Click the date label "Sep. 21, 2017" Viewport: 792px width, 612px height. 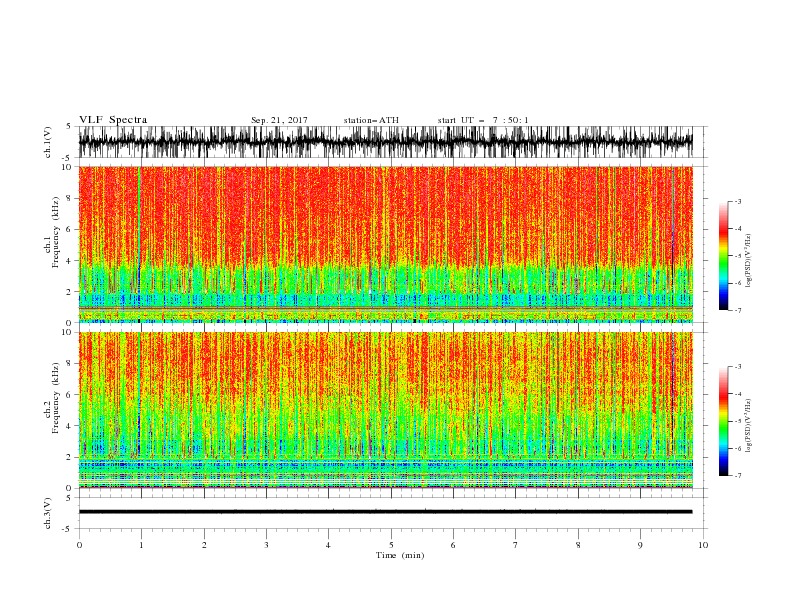point(279,120)
